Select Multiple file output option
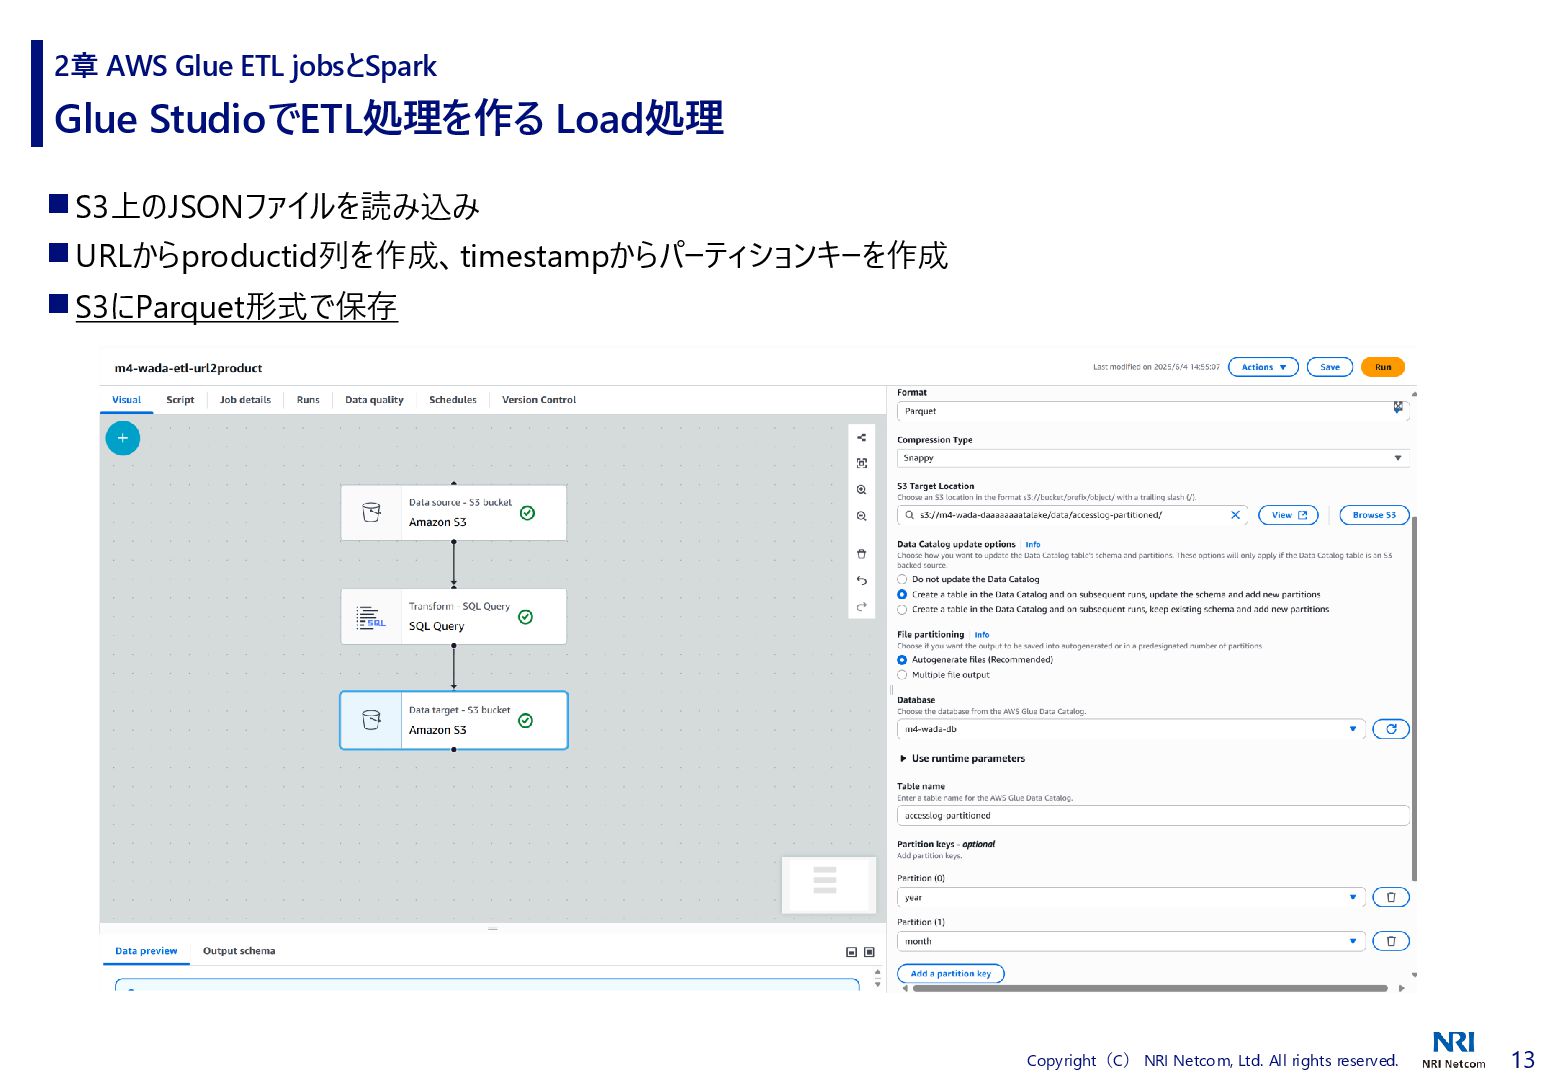Viewport: 1560px width, 1080px height. coord(902,675)
